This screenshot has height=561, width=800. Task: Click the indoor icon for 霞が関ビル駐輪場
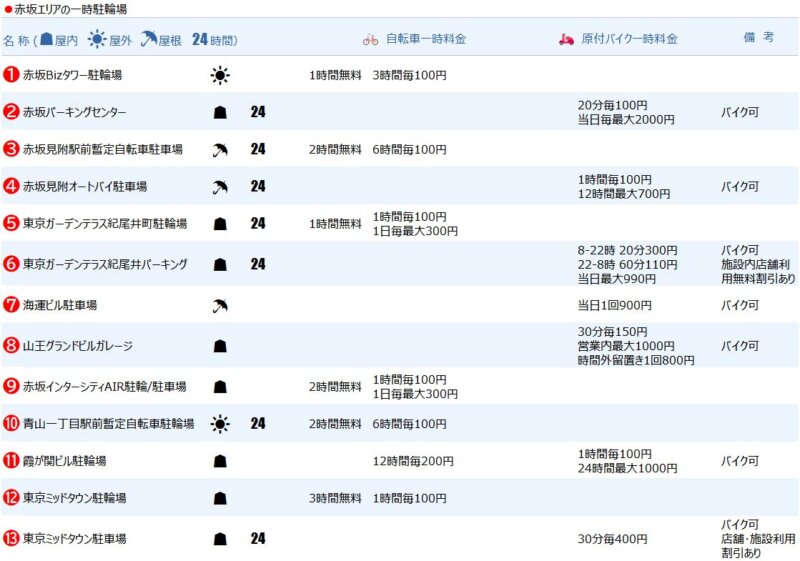click(x=220, y=461)
